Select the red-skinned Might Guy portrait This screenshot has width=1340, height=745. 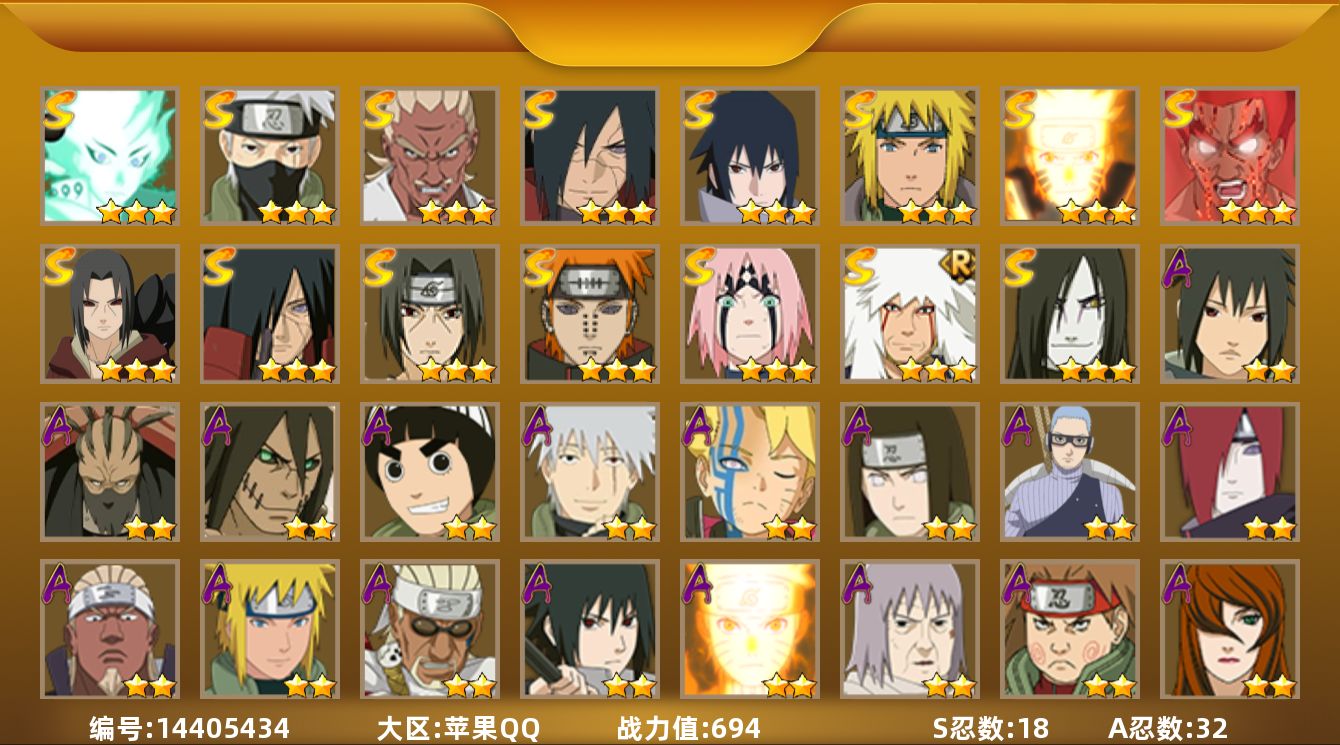[x=1229, y=155]
